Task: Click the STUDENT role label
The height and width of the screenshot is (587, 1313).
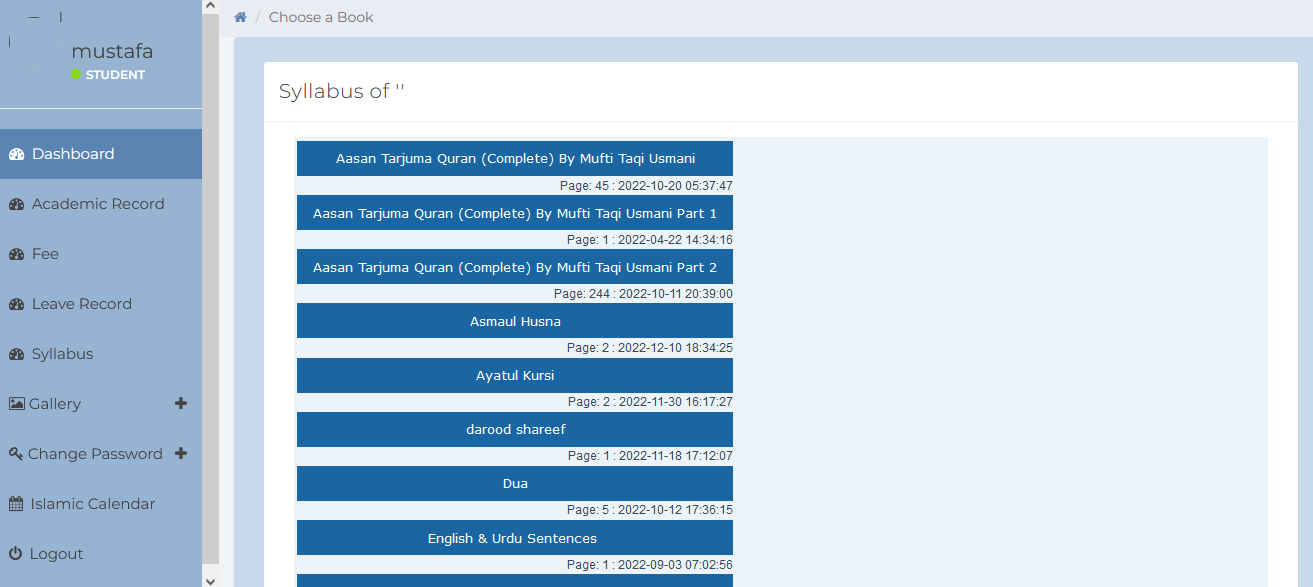Action: (x=115, y=75)
